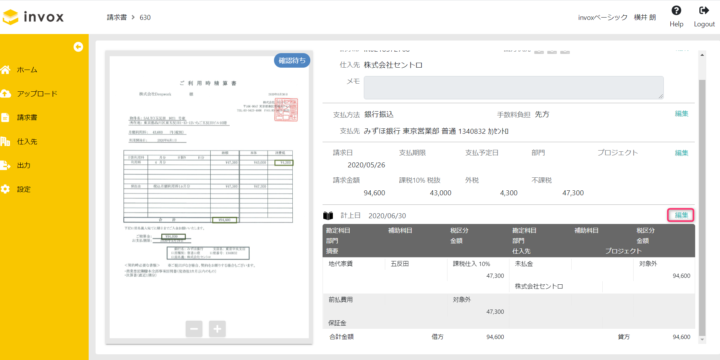
Task: Click the 株式会社セントロ cell in journal table
Action: pos(539,287)
